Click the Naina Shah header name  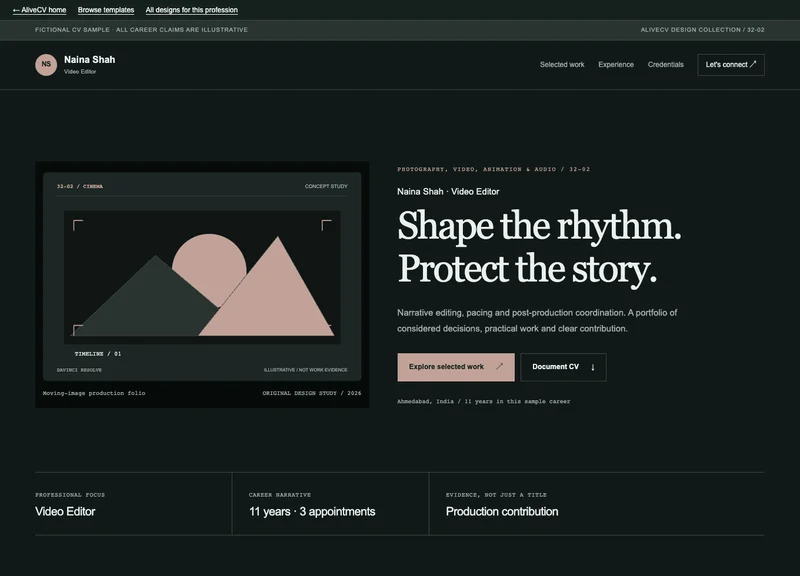89,60
